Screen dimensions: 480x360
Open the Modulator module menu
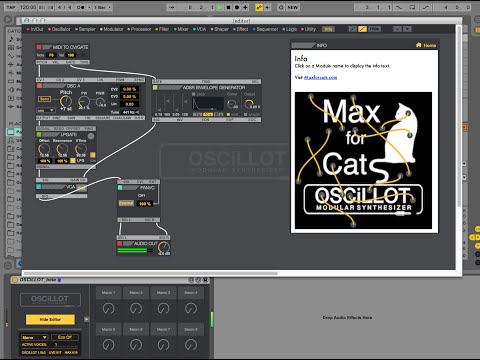[x=112, y=29]
